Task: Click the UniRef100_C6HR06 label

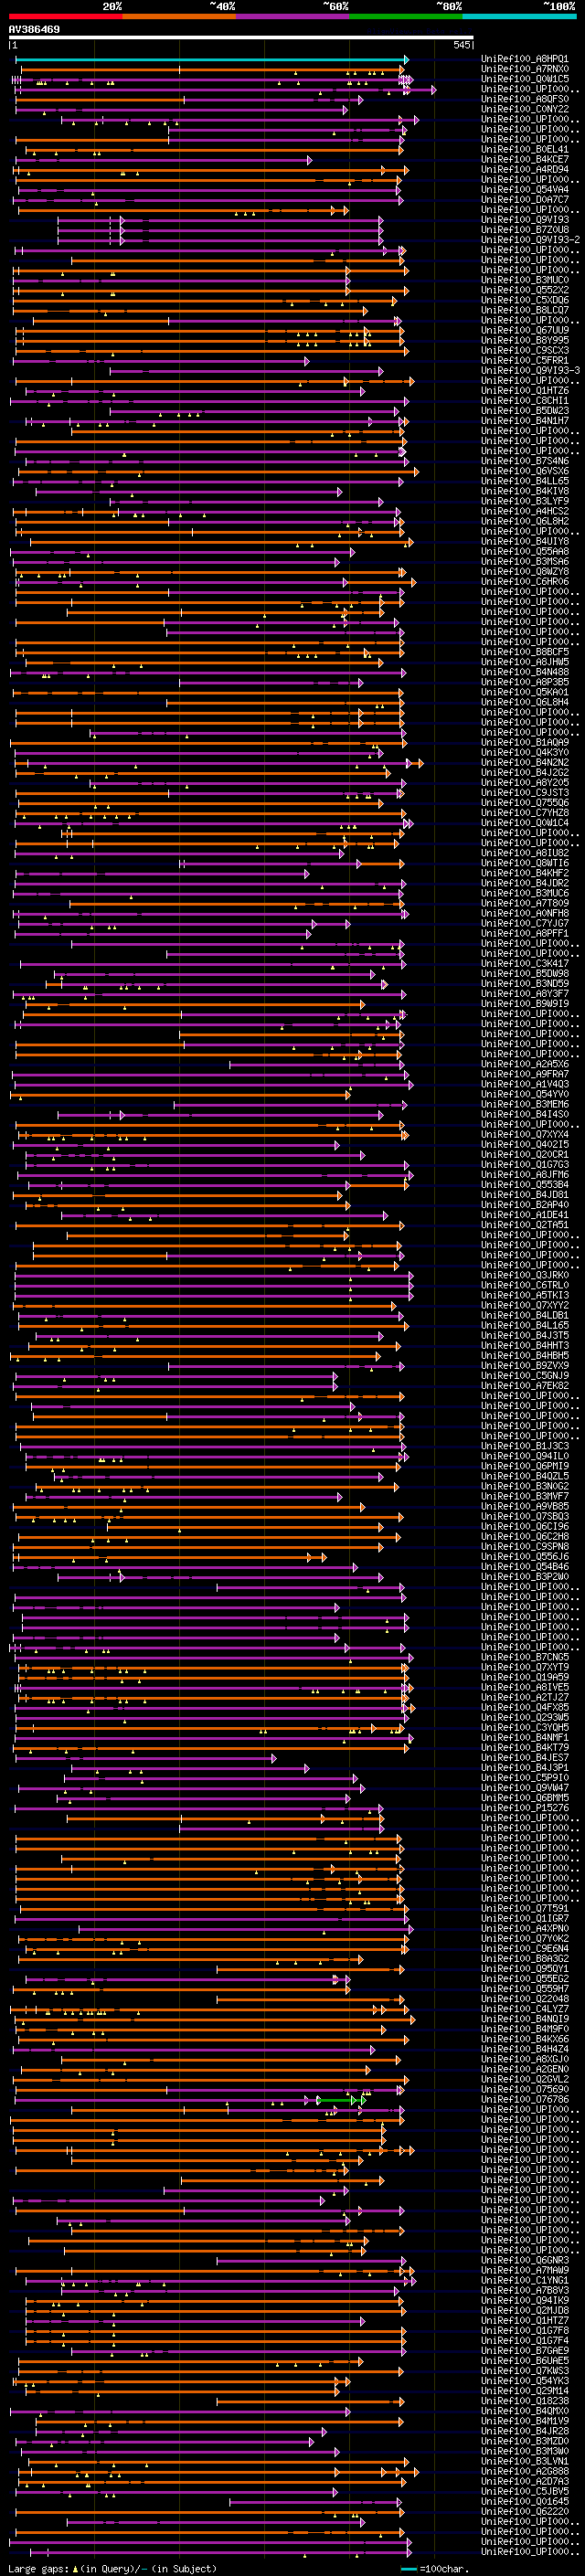Action: (525, 581)
